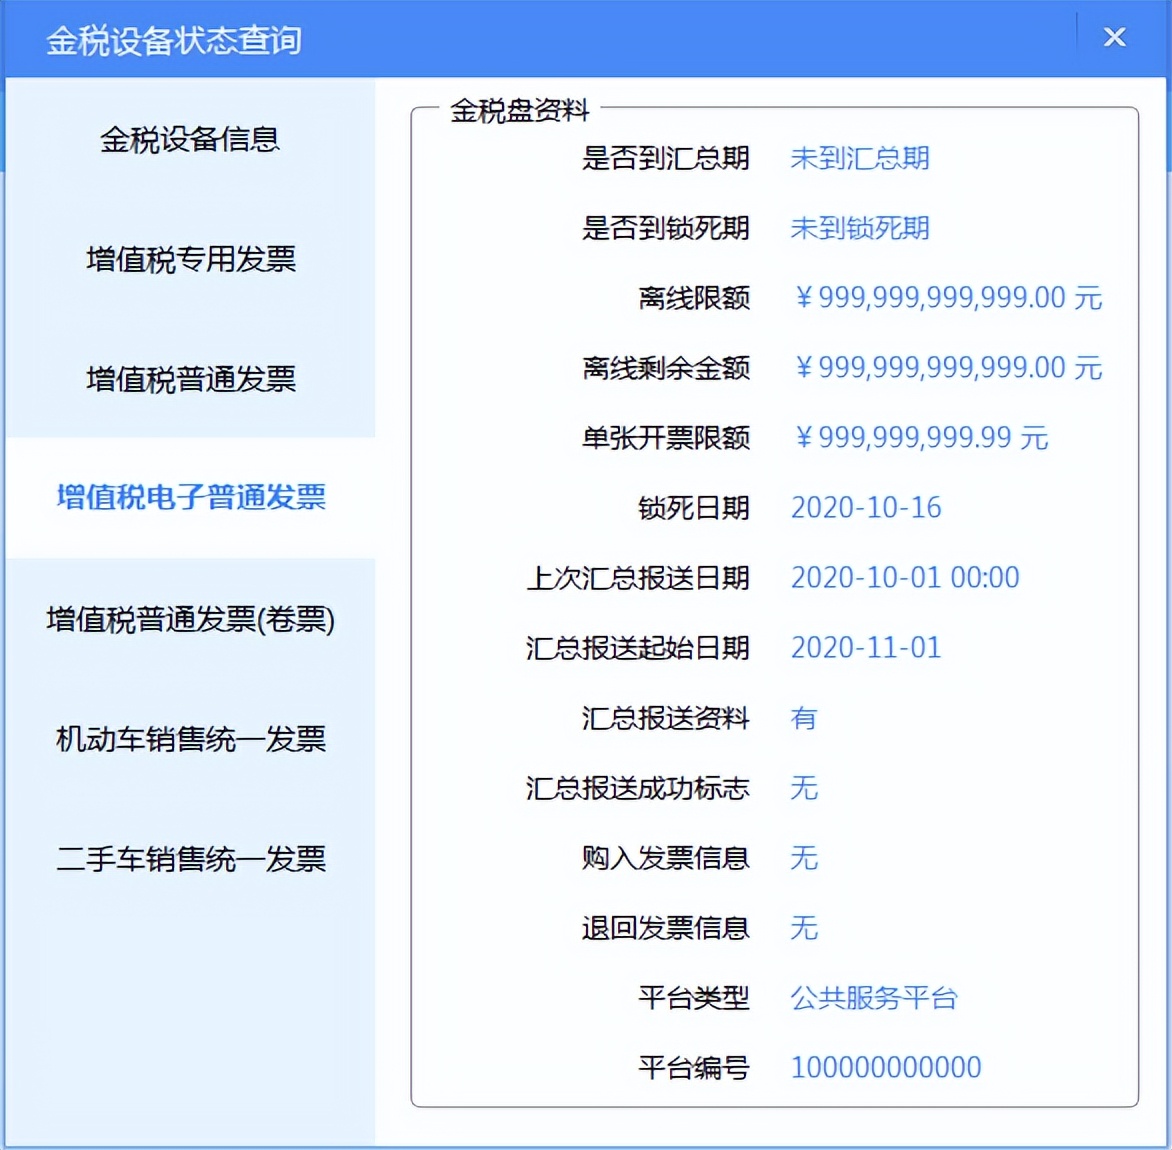The image size is (1172, 1150).
Task: Close the 金税设备状态查询 dialog
Action: [1114, 37]
